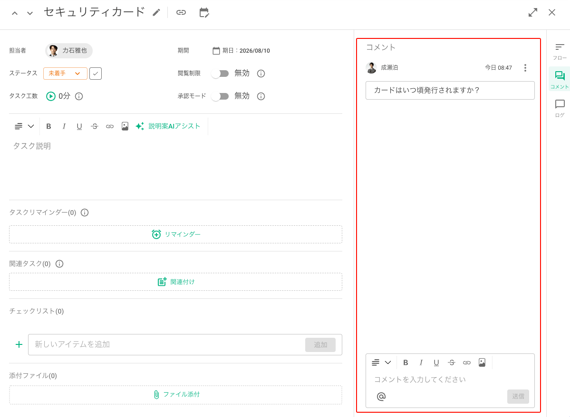The image size is (570, 417).
Task: Click the @ mention icon in comment box
Action: 381,396
